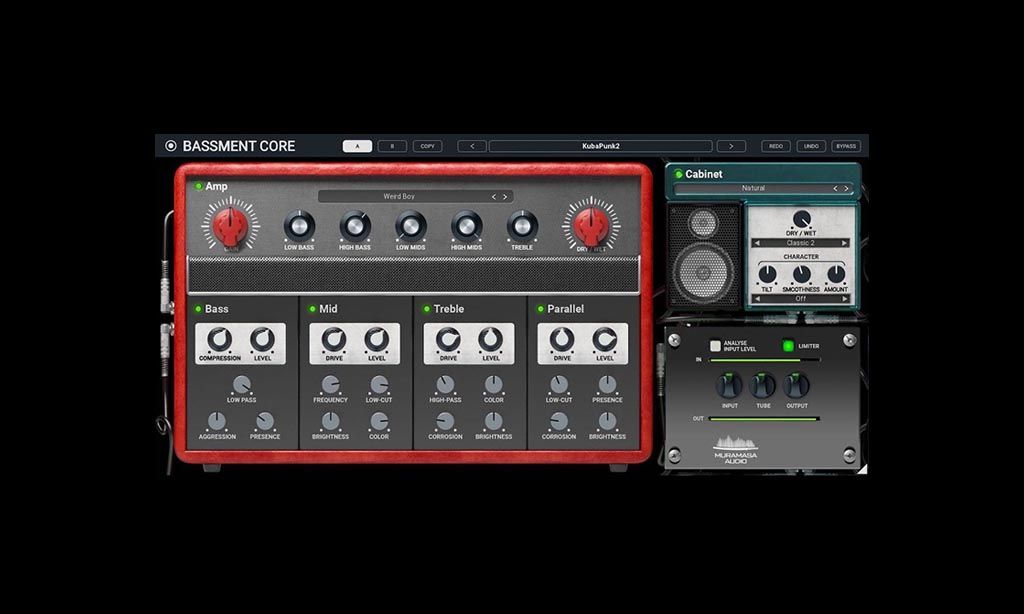Click the Bass section Presence knob
Image resolution: width=1024 pixels, height=614 pixels.
click(264, 421)
